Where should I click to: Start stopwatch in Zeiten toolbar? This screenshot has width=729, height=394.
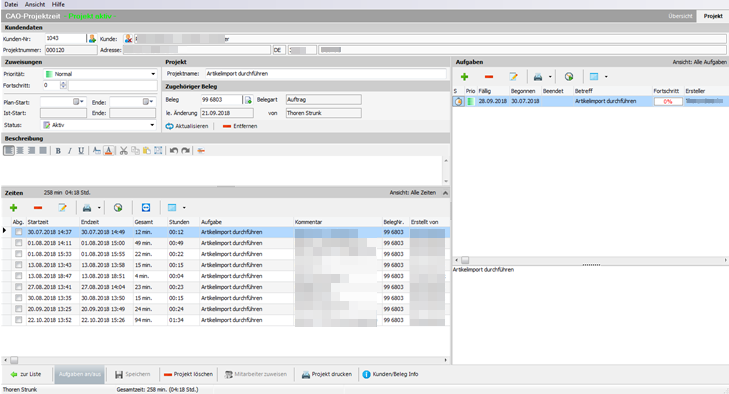click(x=118, y=207)
